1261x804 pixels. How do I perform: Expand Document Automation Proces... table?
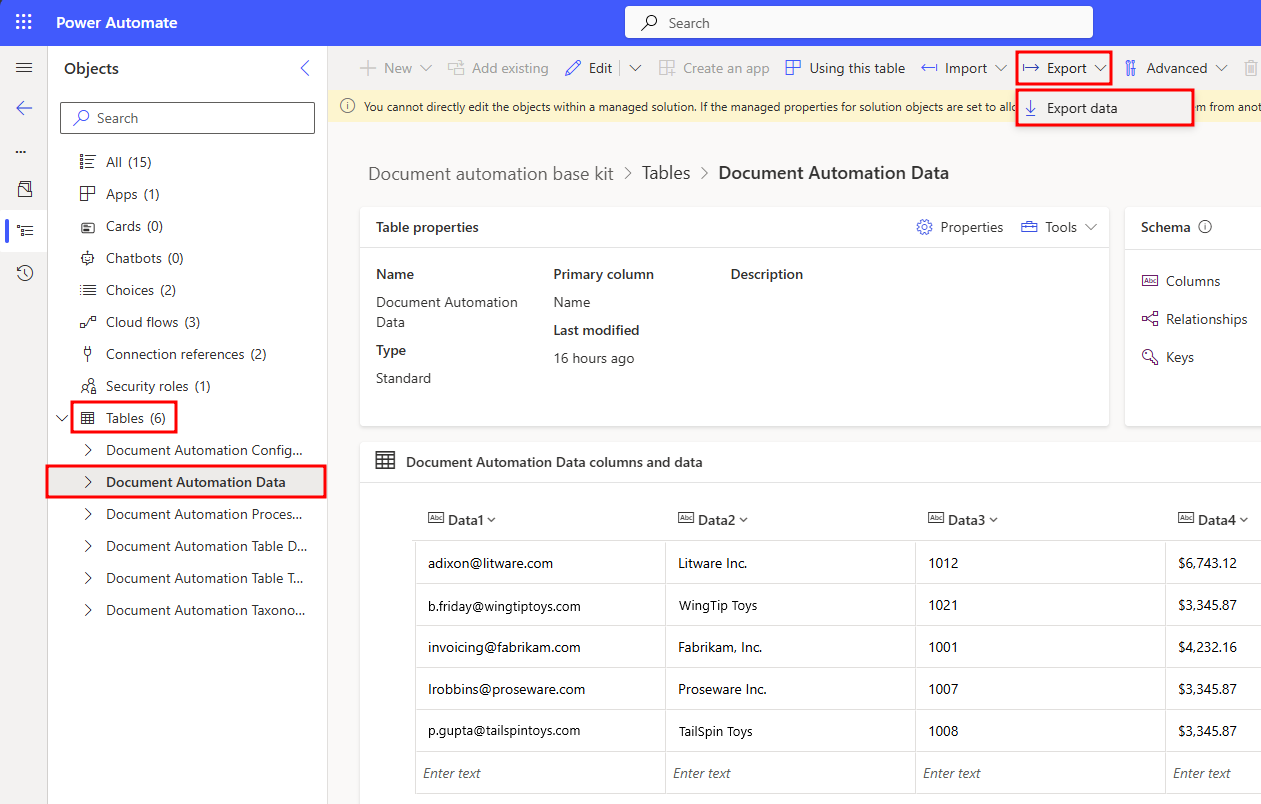(88, 514)
